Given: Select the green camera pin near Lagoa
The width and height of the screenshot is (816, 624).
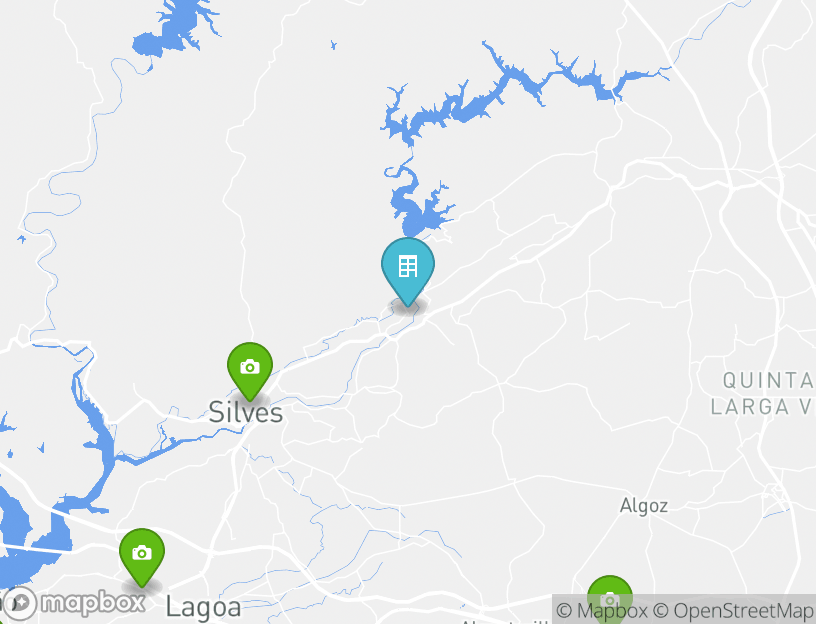Looking at the screenshot, I should point(142,557).
